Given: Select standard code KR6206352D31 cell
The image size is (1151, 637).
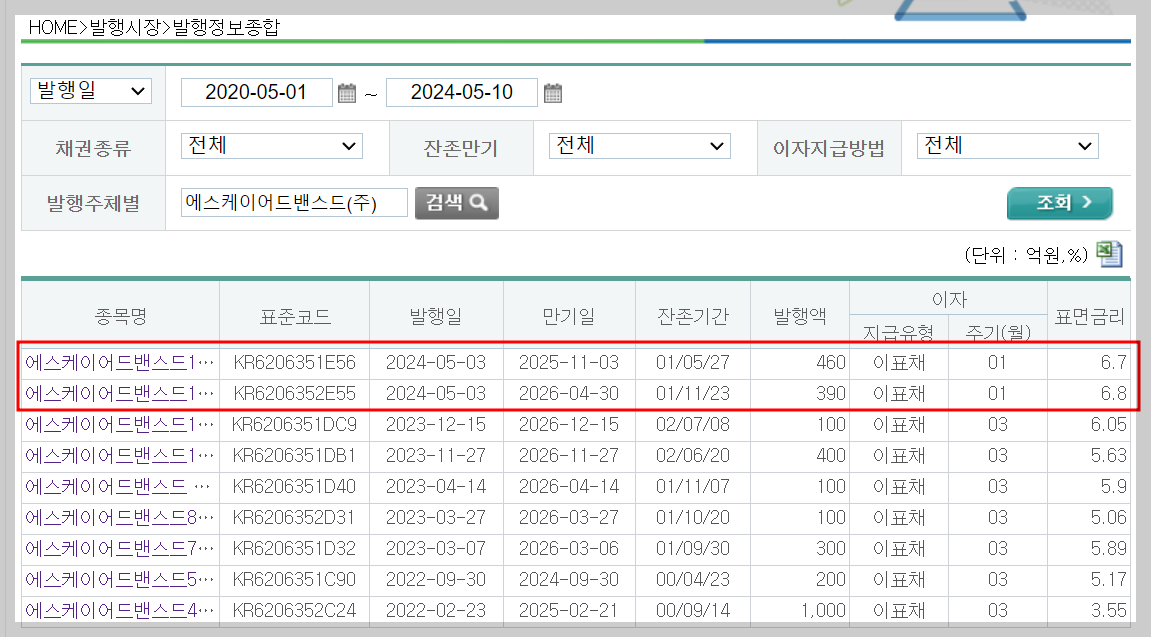Looking at the screenshot, I should pyautogui.click(x=294, y=517).
